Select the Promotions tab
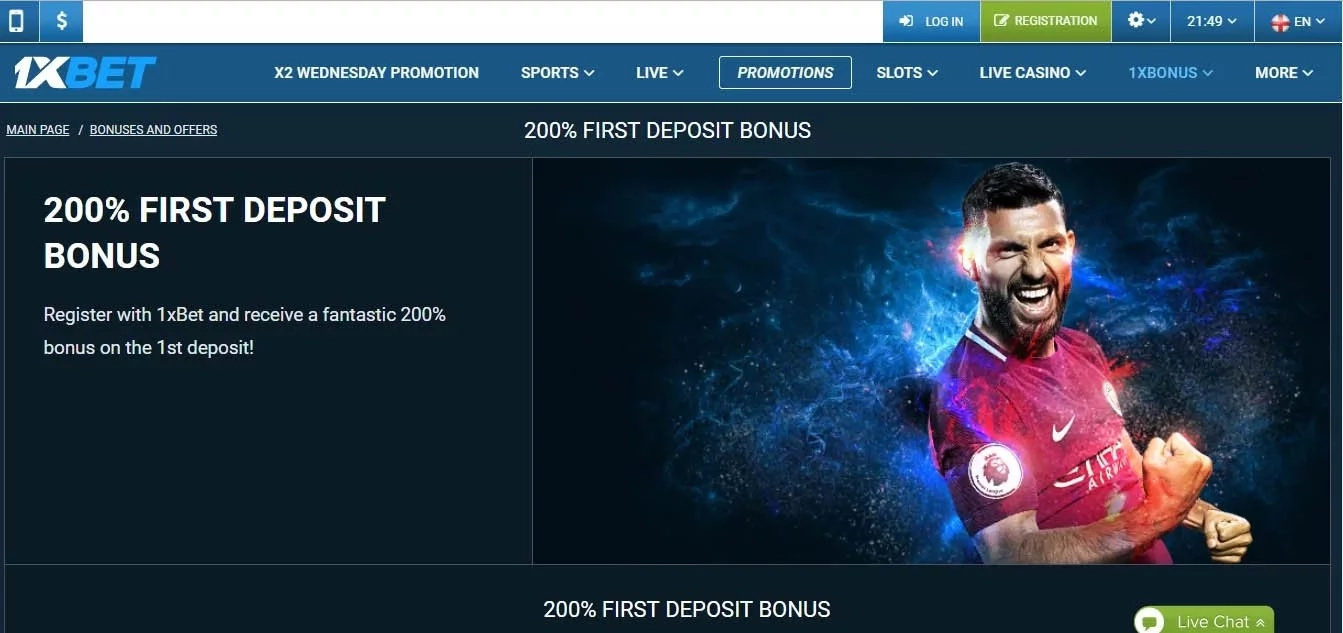 (785, 73)
